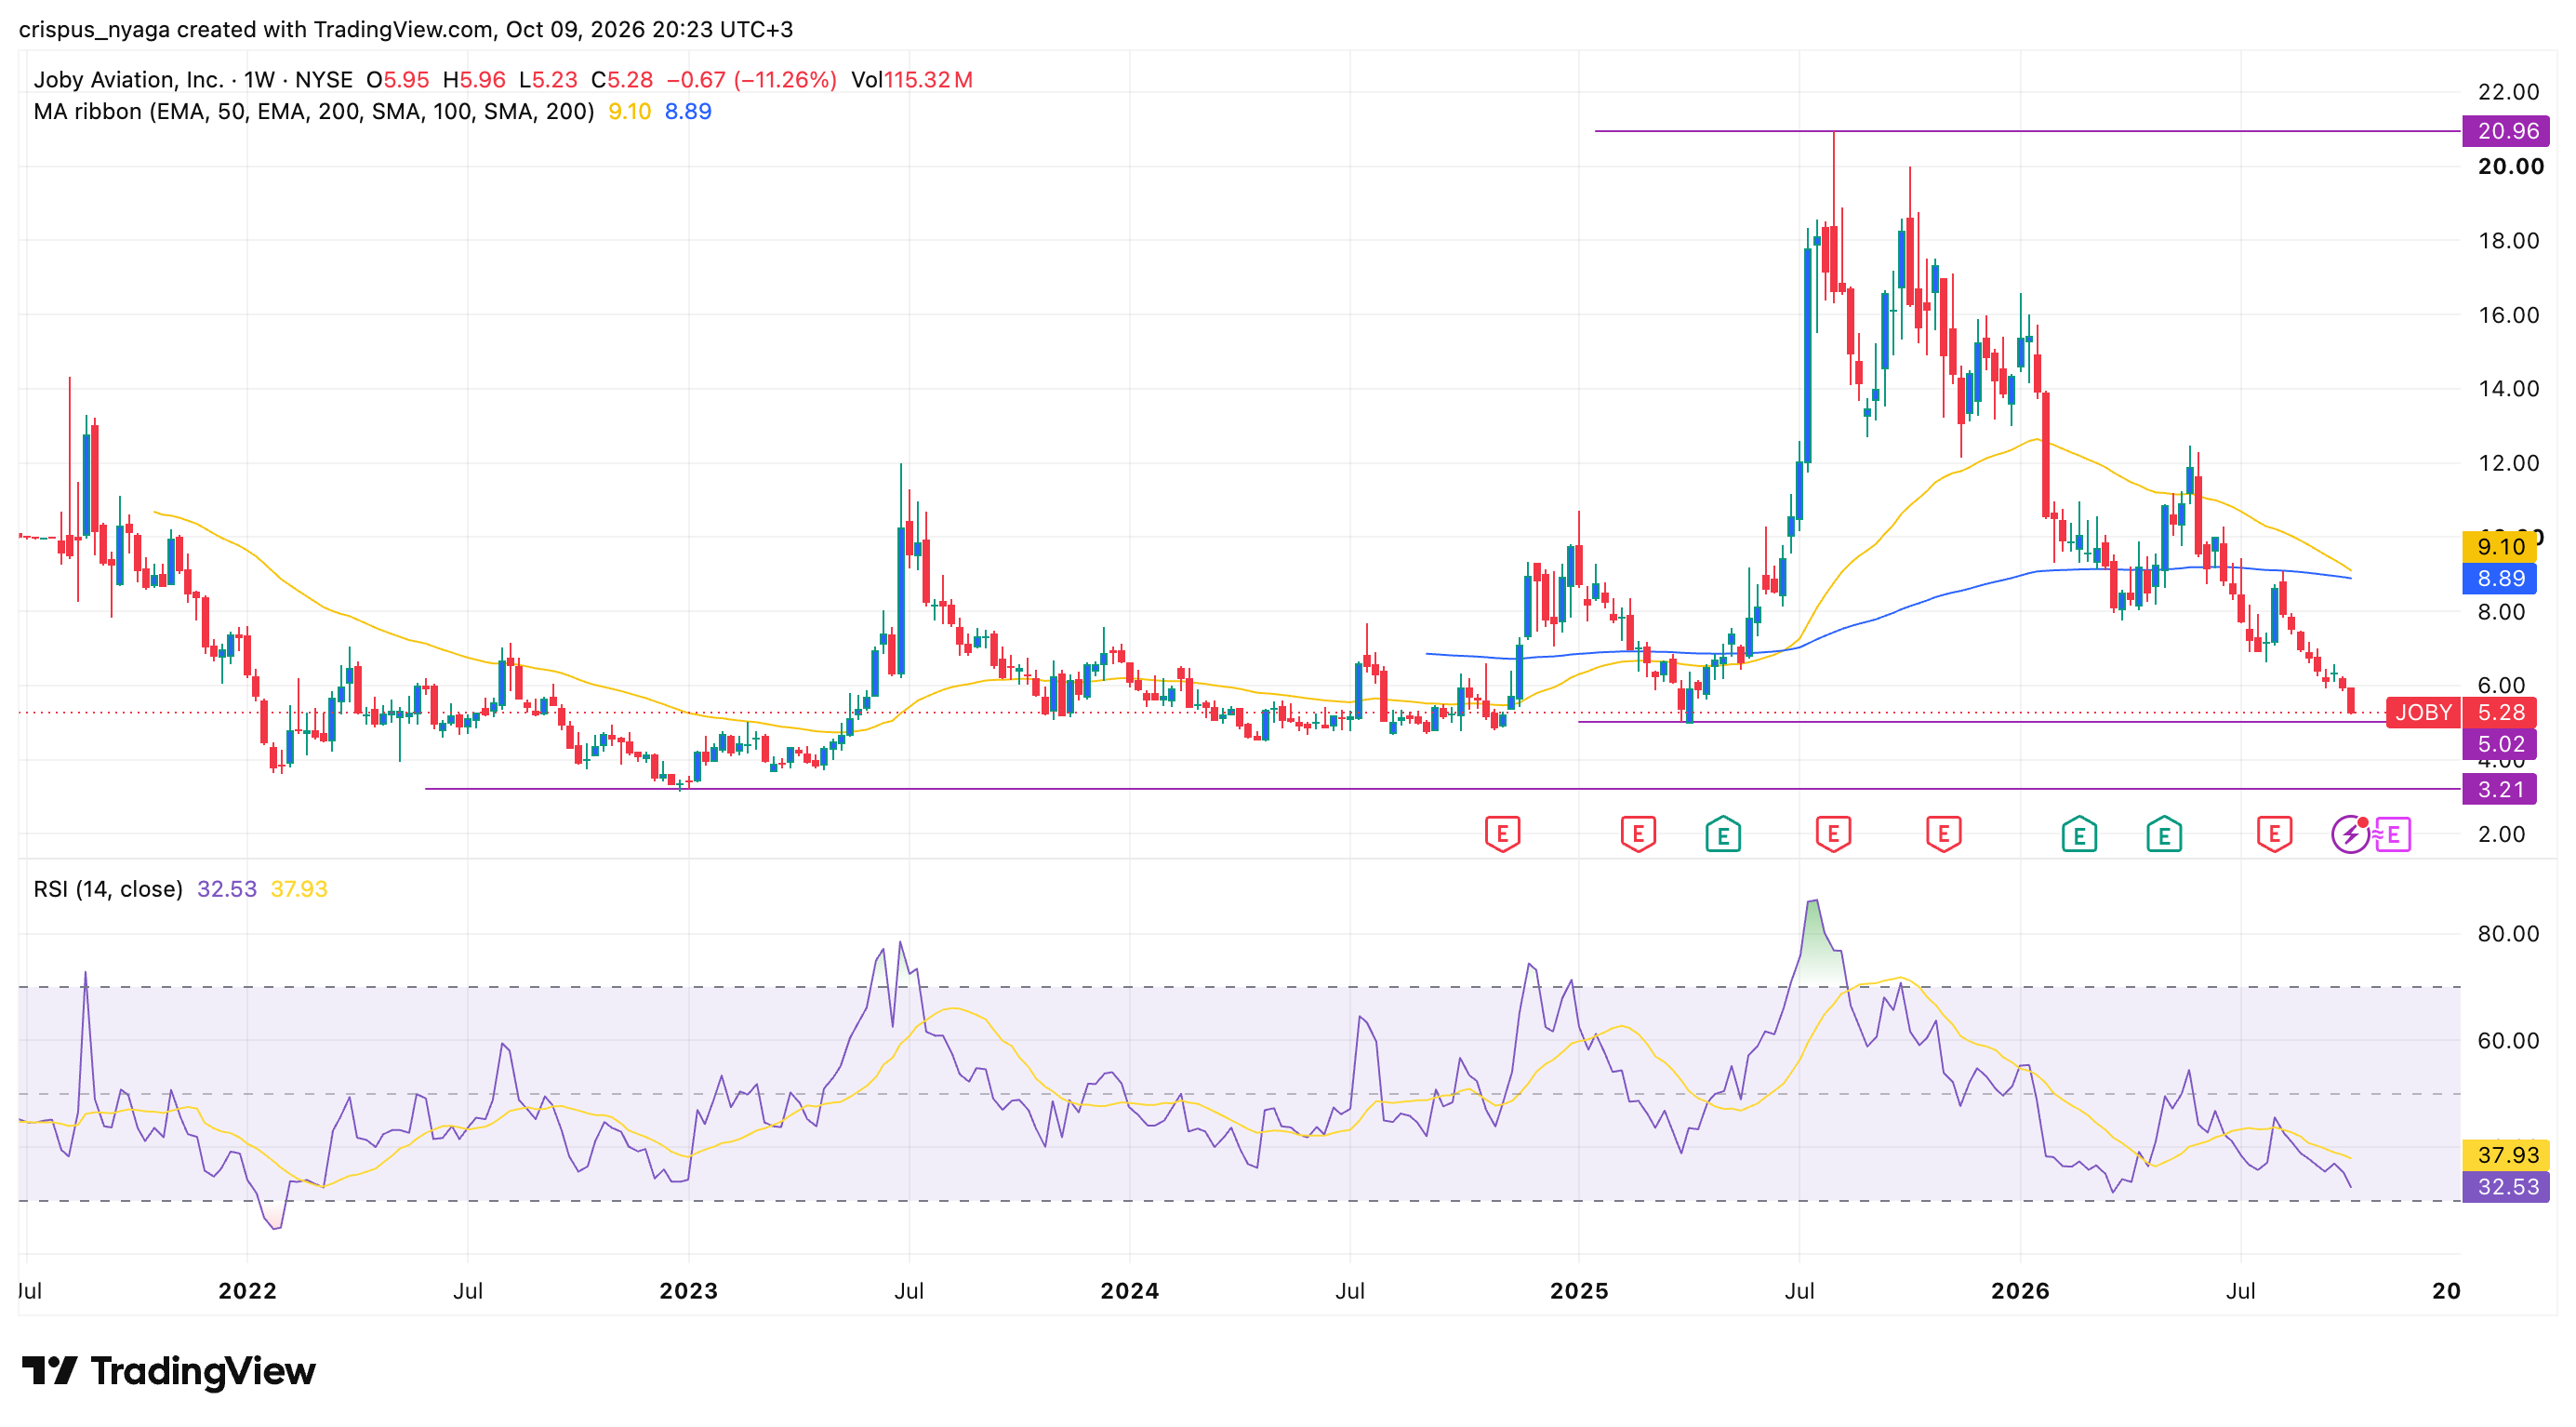Click the 14.00 price axis label
The width and height of the screenshot is (2576, 1427).
coord(2508,388)
